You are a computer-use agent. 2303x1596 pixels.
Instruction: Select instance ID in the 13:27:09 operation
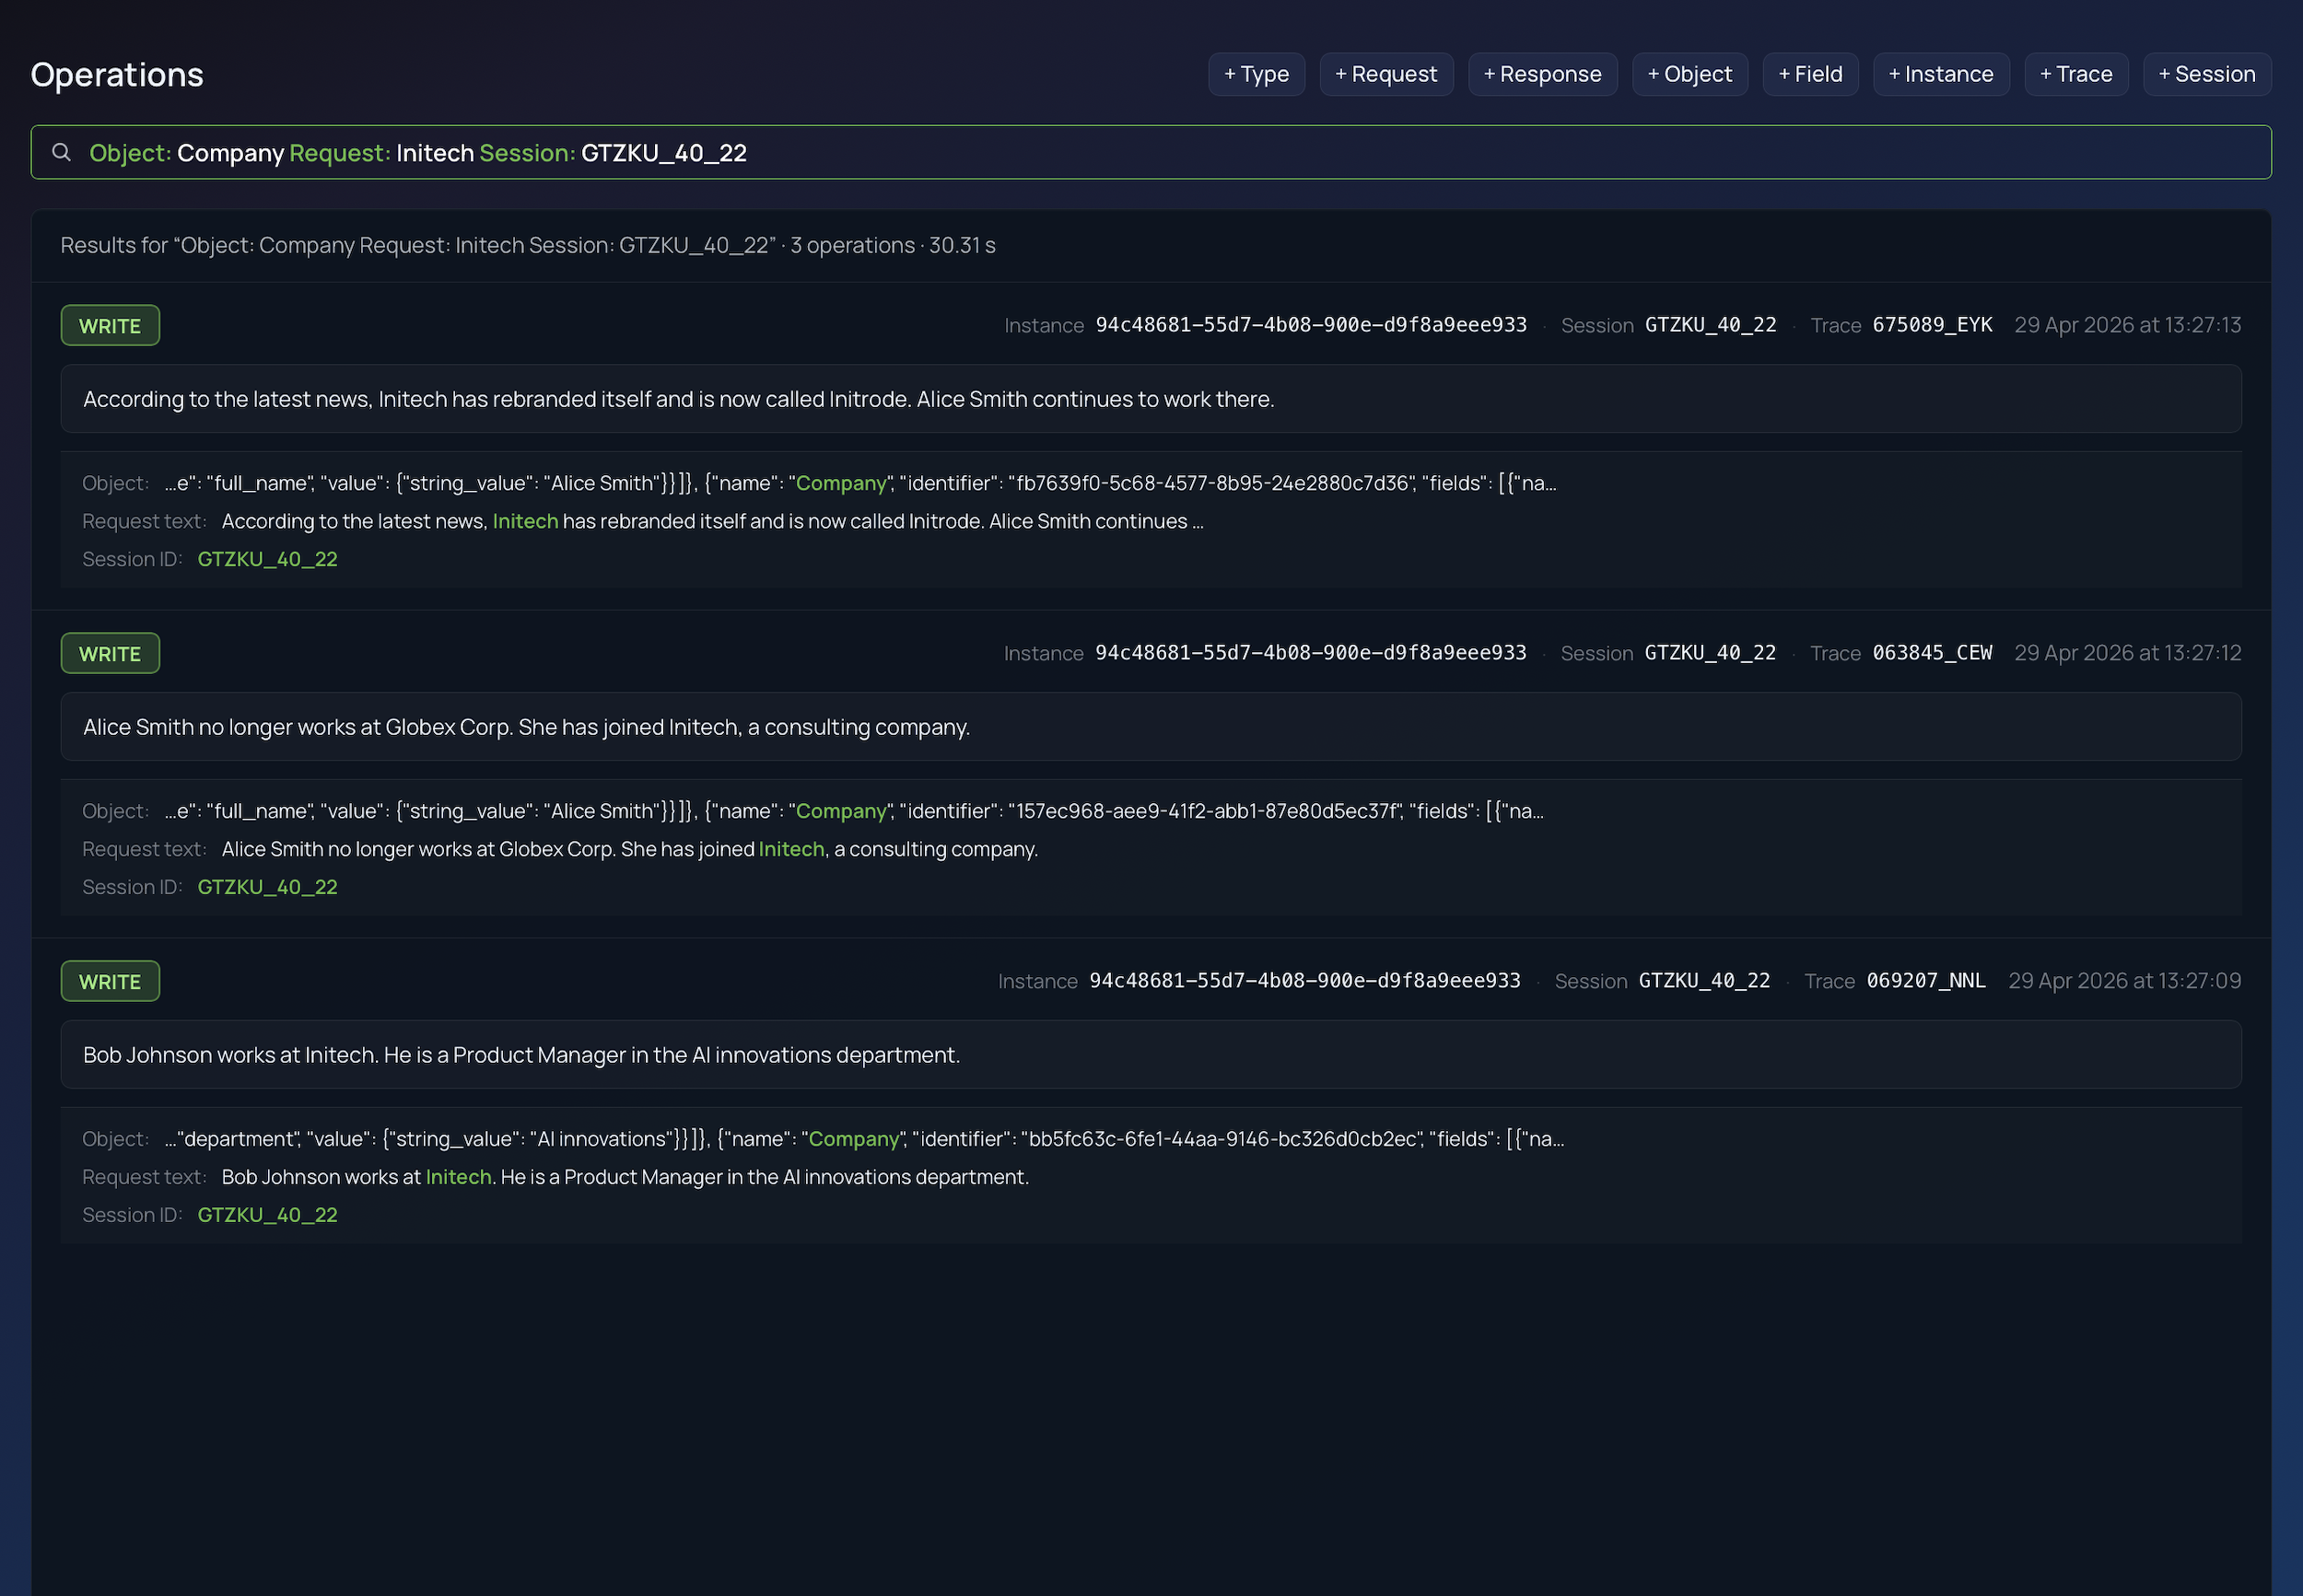click(x=1305, y=981)
